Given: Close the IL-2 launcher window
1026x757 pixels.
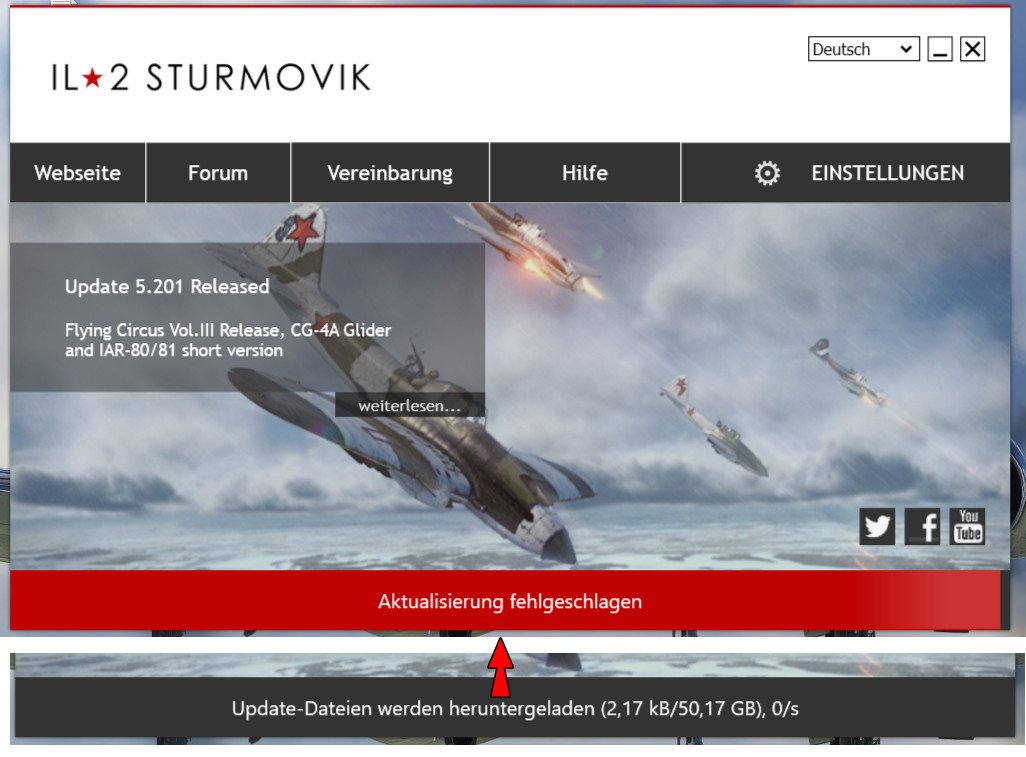Looking at the screenshot, I should click(x=972, y=49).
